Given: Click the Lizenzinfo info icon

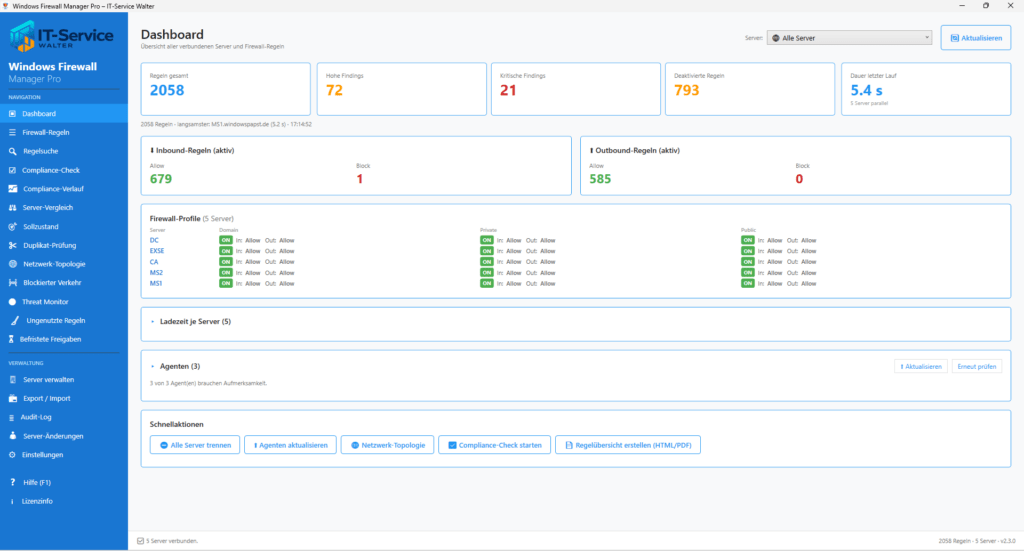Looking at the screenshot, I should pos(12,501).
